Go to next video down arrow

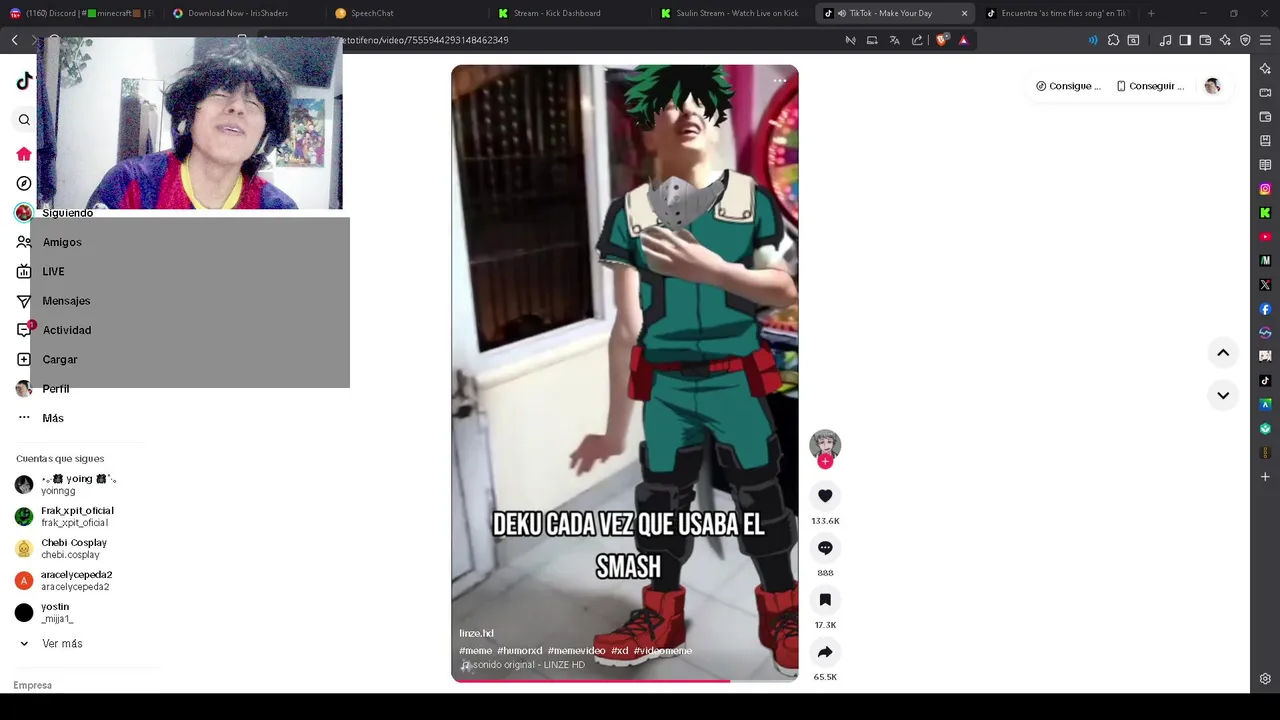point(1223,395)
